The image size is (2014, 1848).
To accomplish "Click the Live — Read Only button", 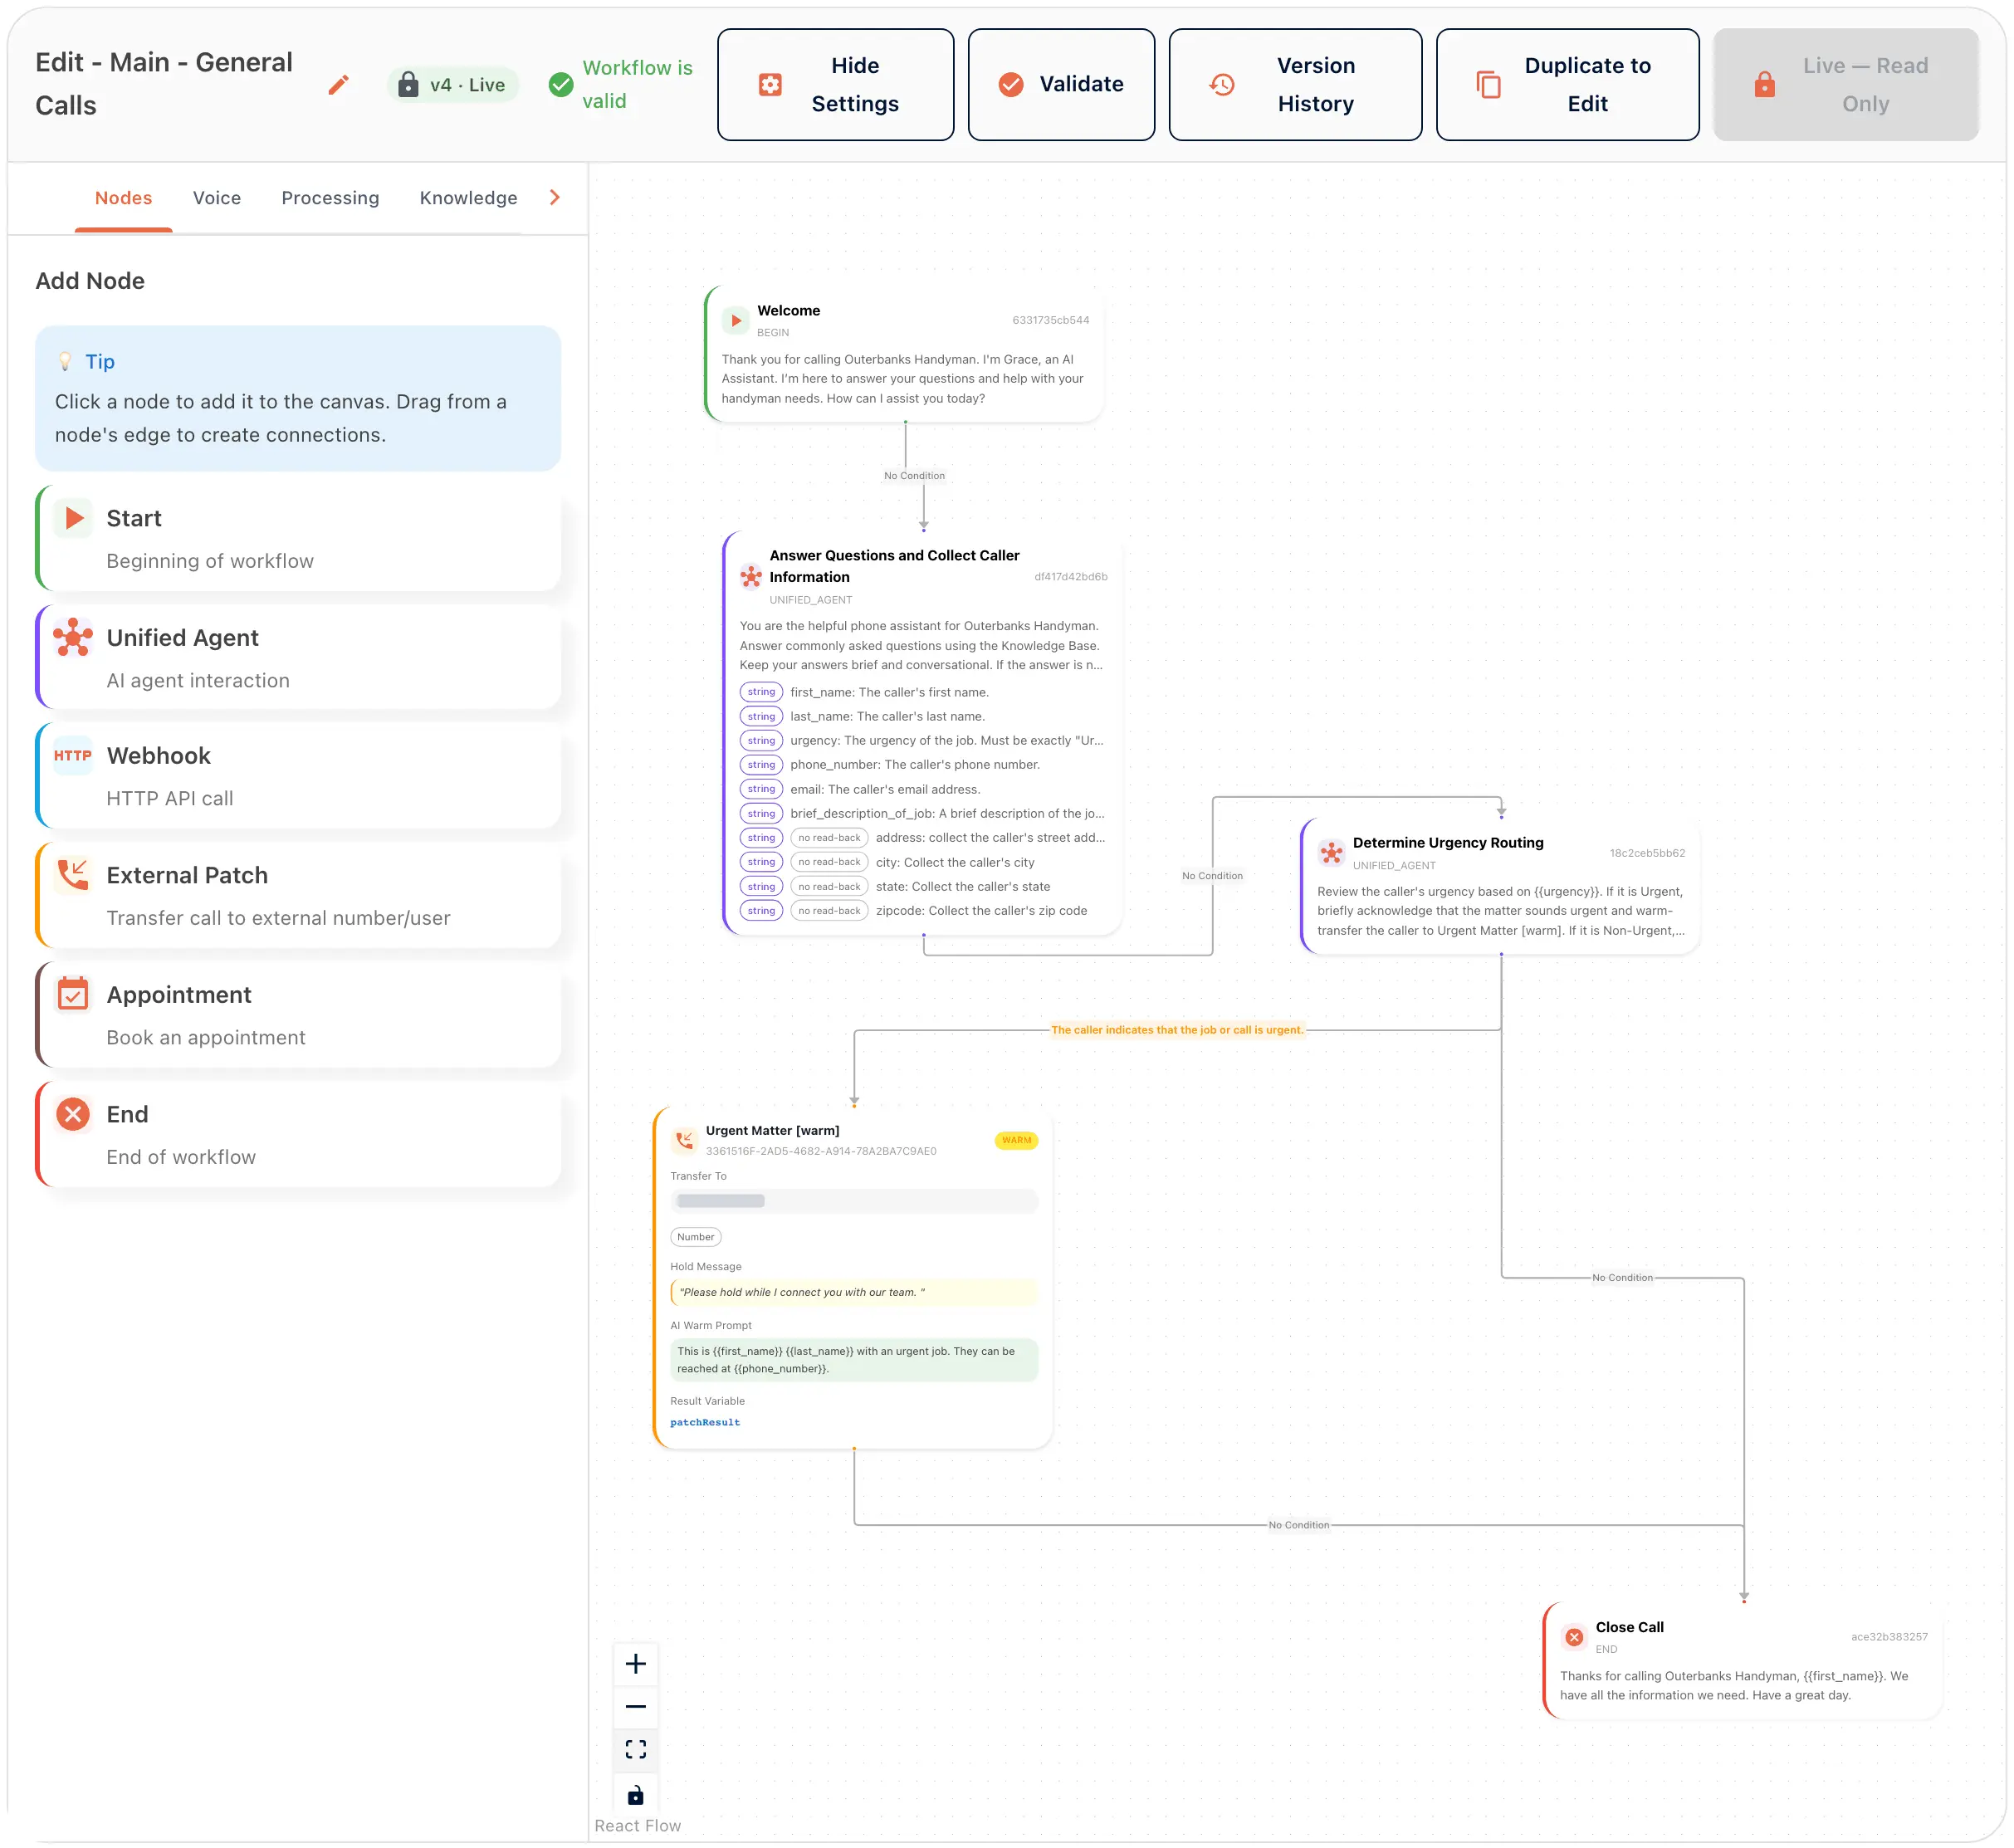I will 1846,85.
